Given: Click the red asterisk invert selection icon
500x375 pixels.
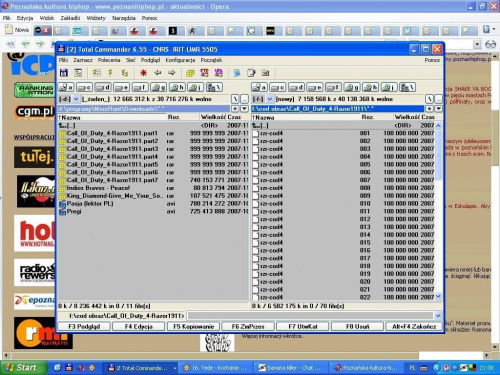Looking at the screenshot, I should click(144, 73).
